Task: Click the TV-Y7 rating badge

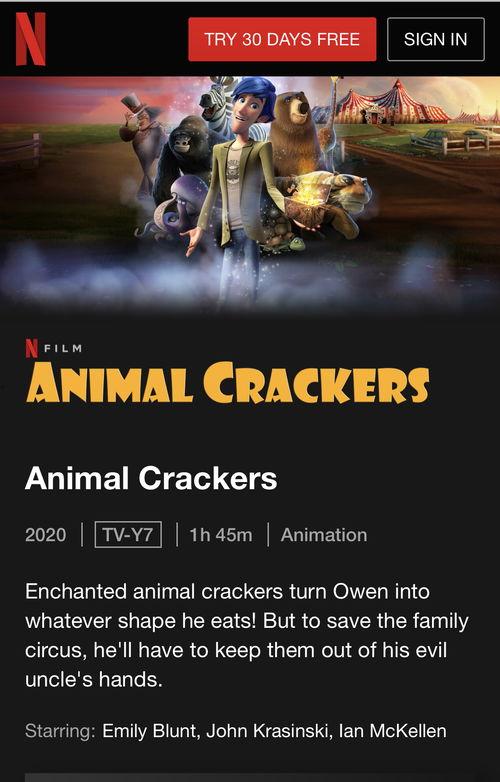Action: (128, 535)
